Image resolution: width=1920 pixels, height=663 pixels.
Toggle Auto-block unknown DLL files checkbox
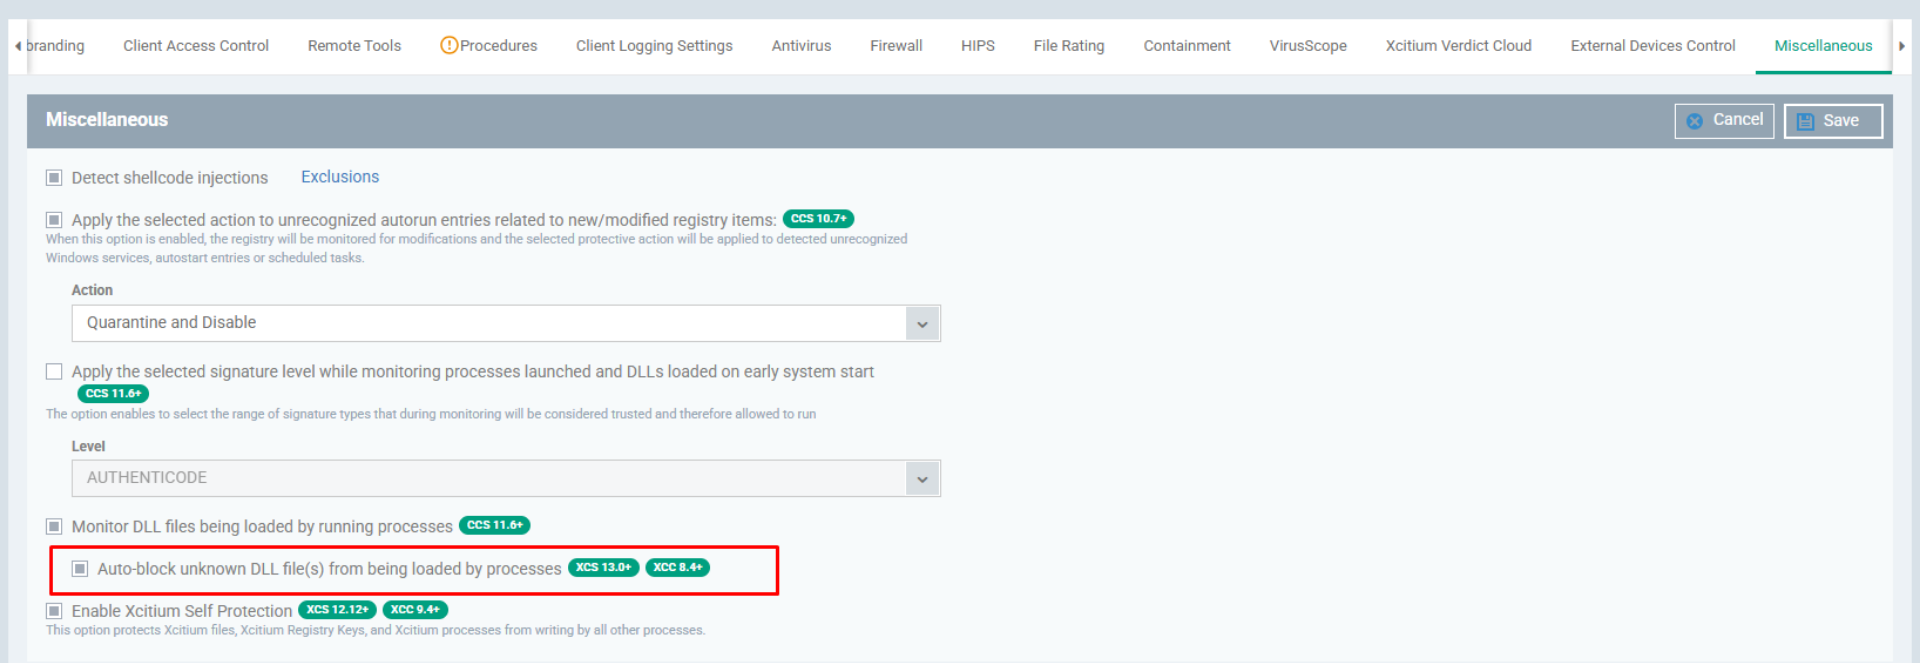click(x=80, y=569)
